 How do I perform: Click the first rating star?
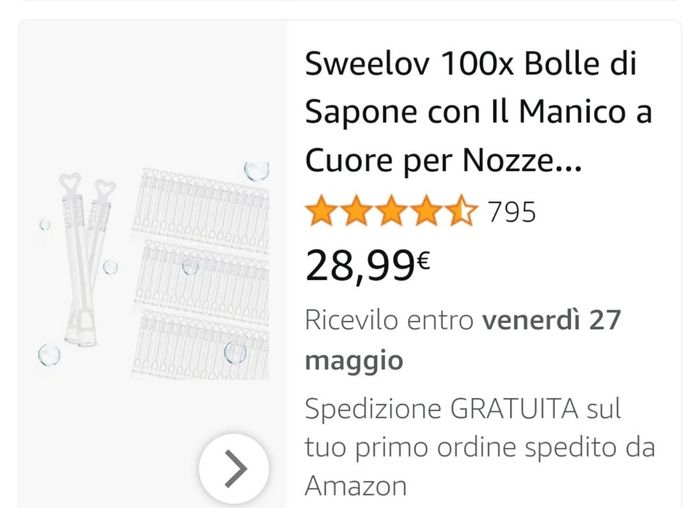click(x=321, y=212)
